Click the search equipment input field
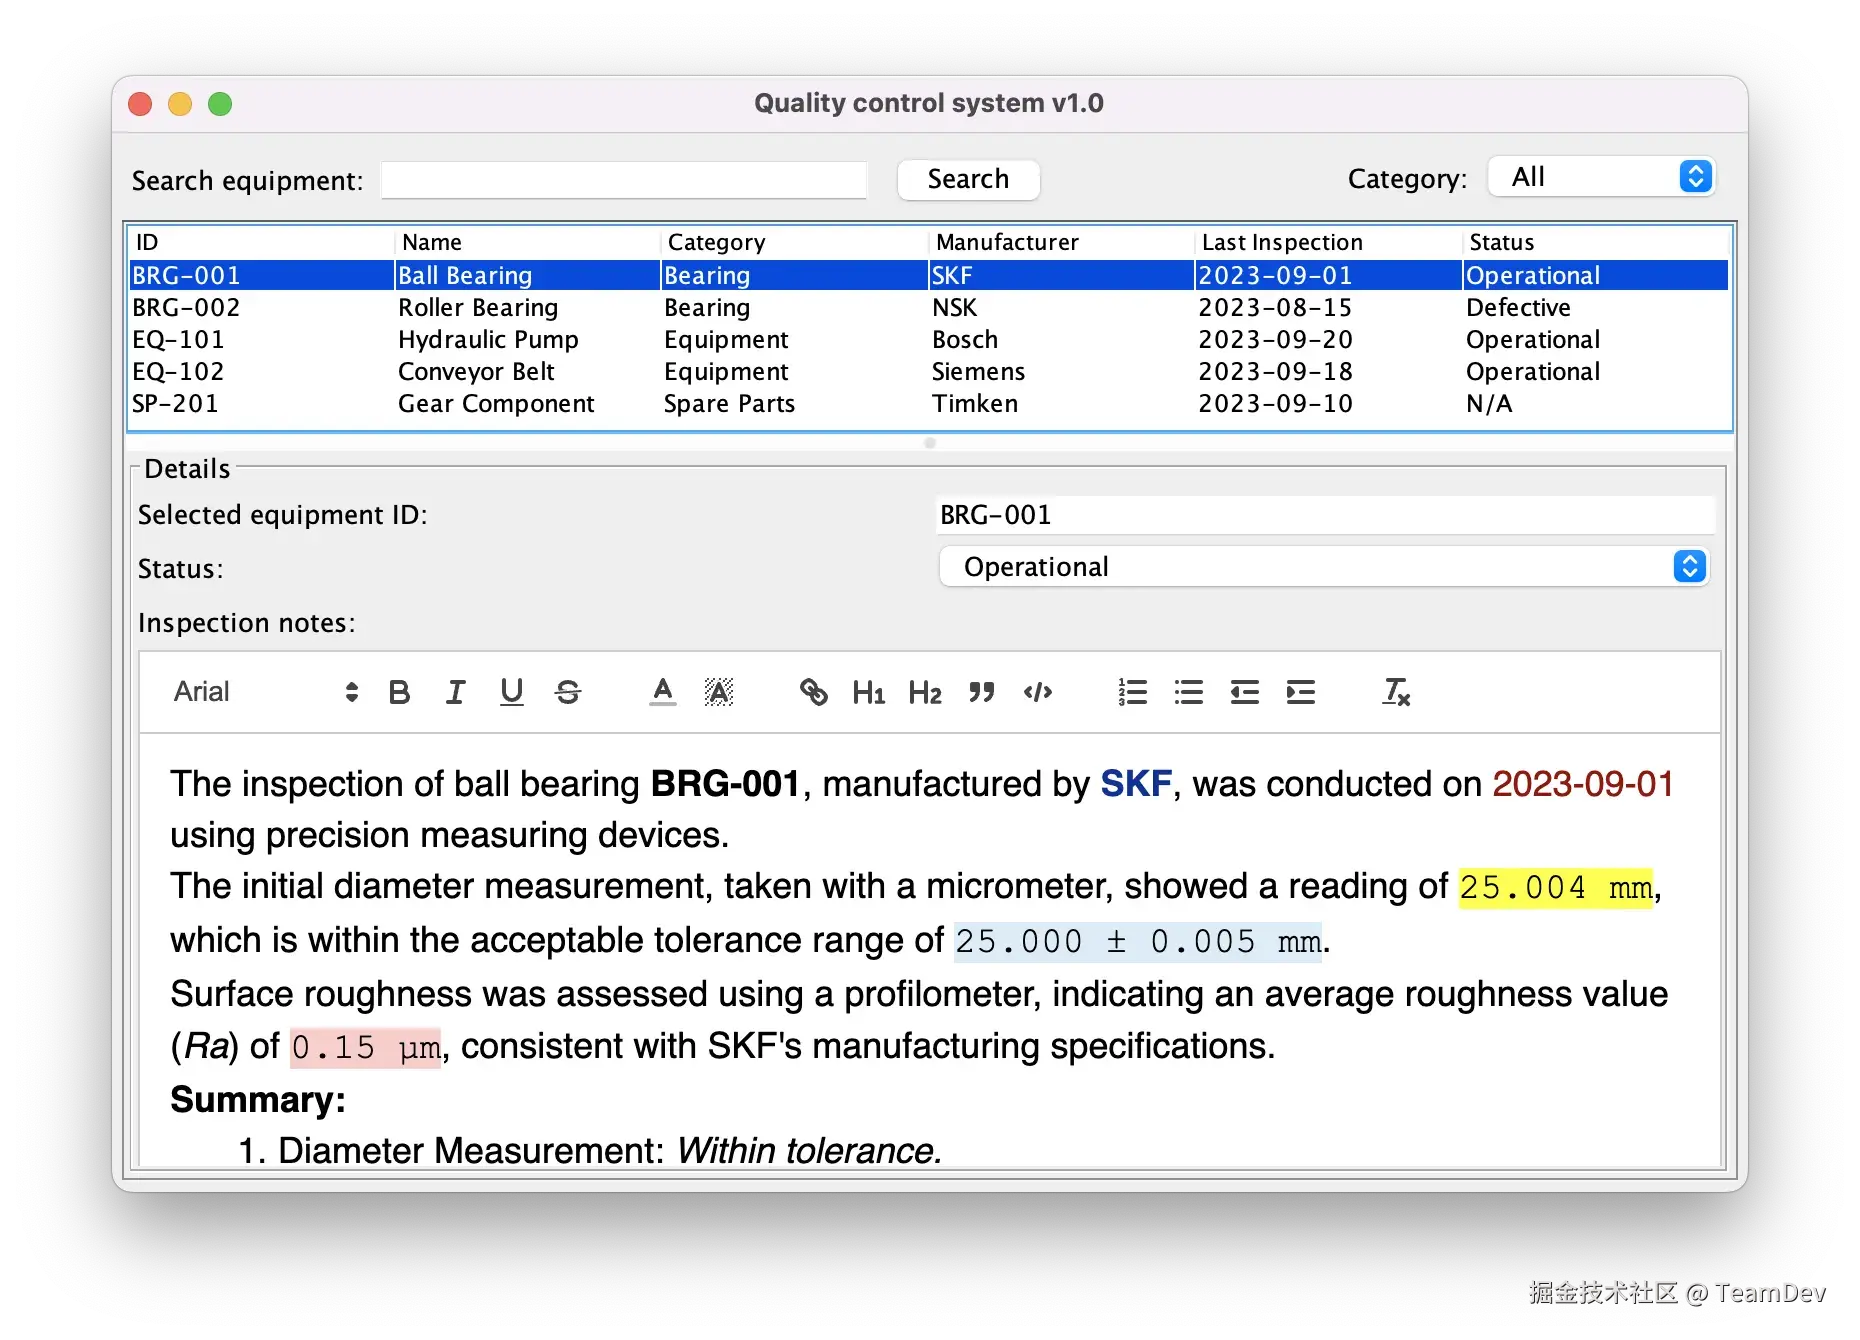The image size is (1860, 1340). point(623,180)
